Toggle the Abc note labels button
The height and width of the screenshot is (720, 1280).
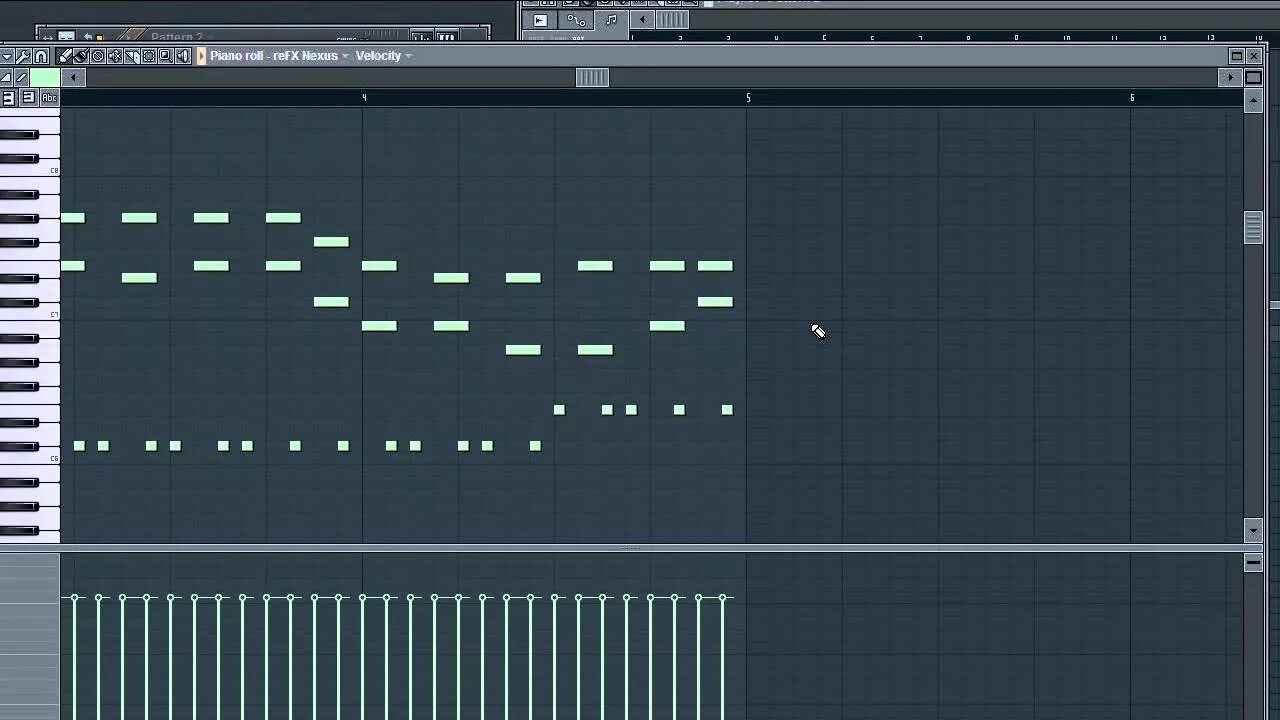click(x=49, y=98)
